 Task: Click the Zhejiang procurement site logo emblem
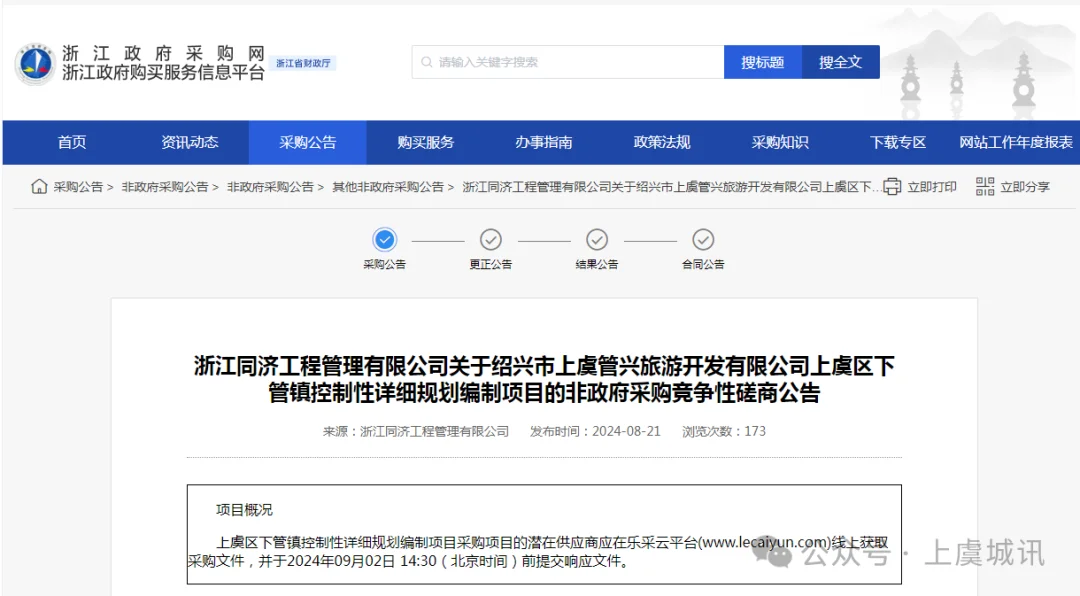click(x=34, y=63)
